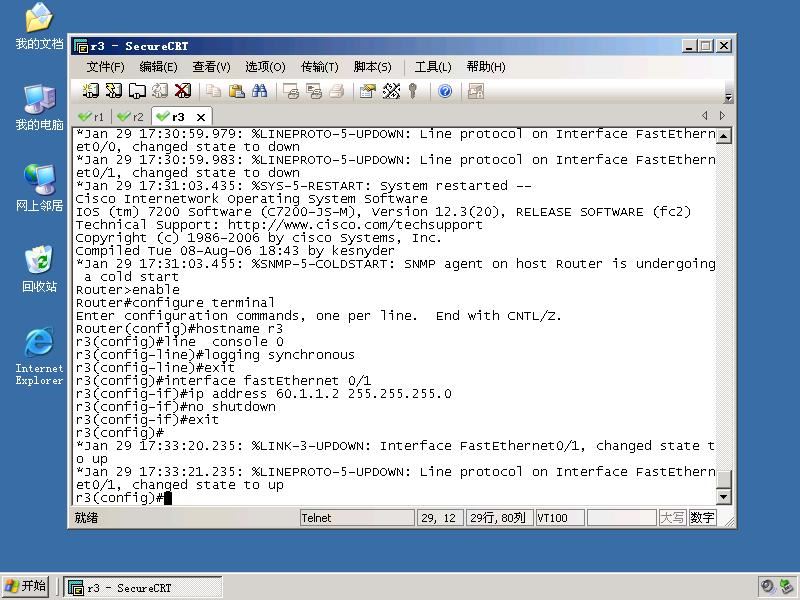Click the VT100 status bar field
Screen dimensions: 800x600
(560, 518)
